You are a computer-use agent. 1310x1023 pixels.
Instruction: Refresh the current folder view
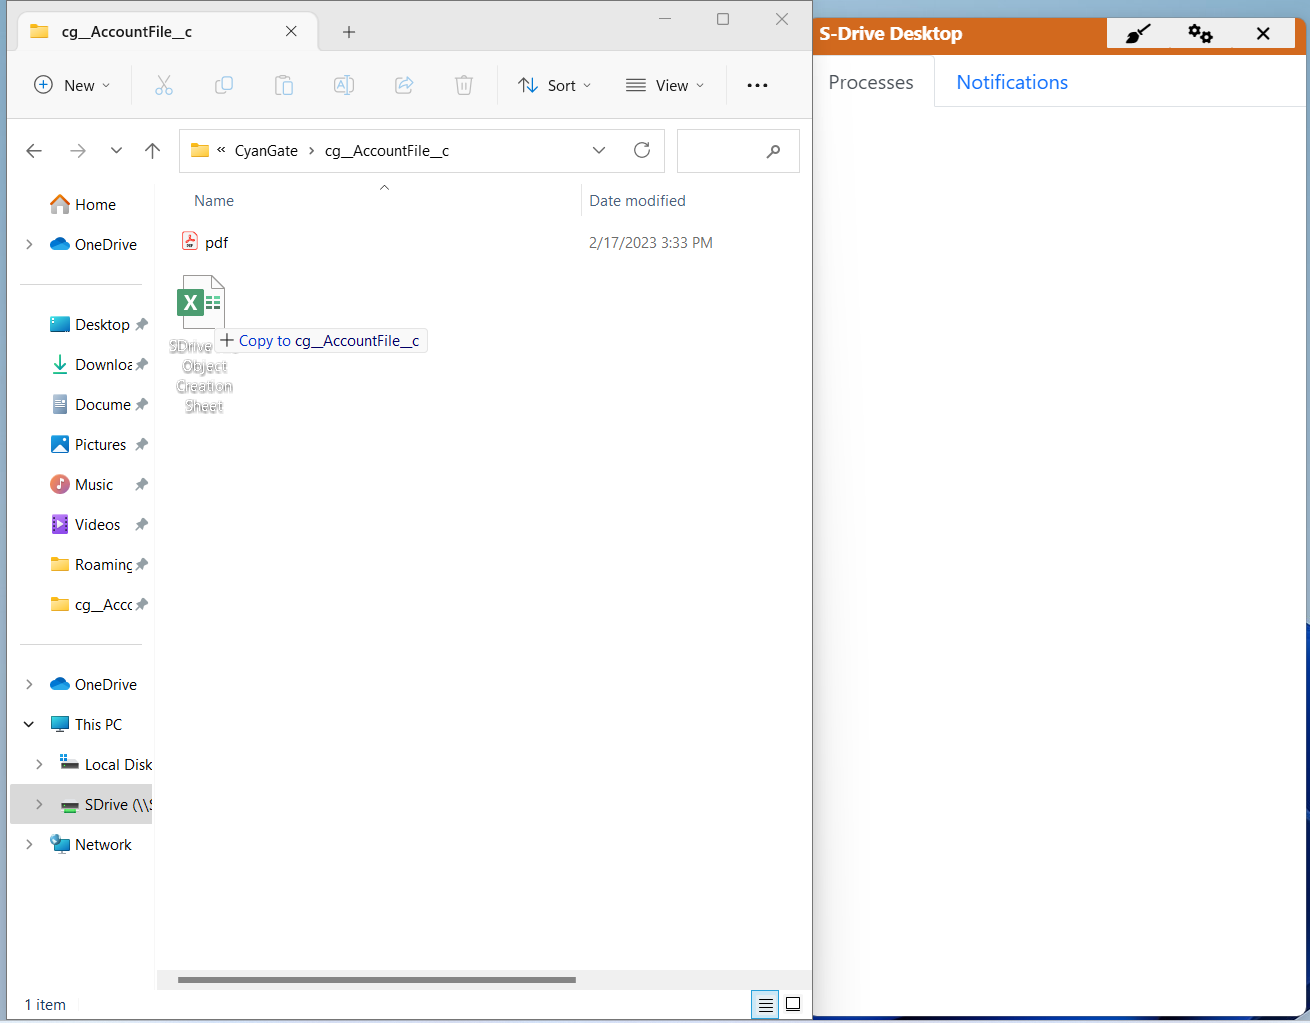click(x=642, y=150)
